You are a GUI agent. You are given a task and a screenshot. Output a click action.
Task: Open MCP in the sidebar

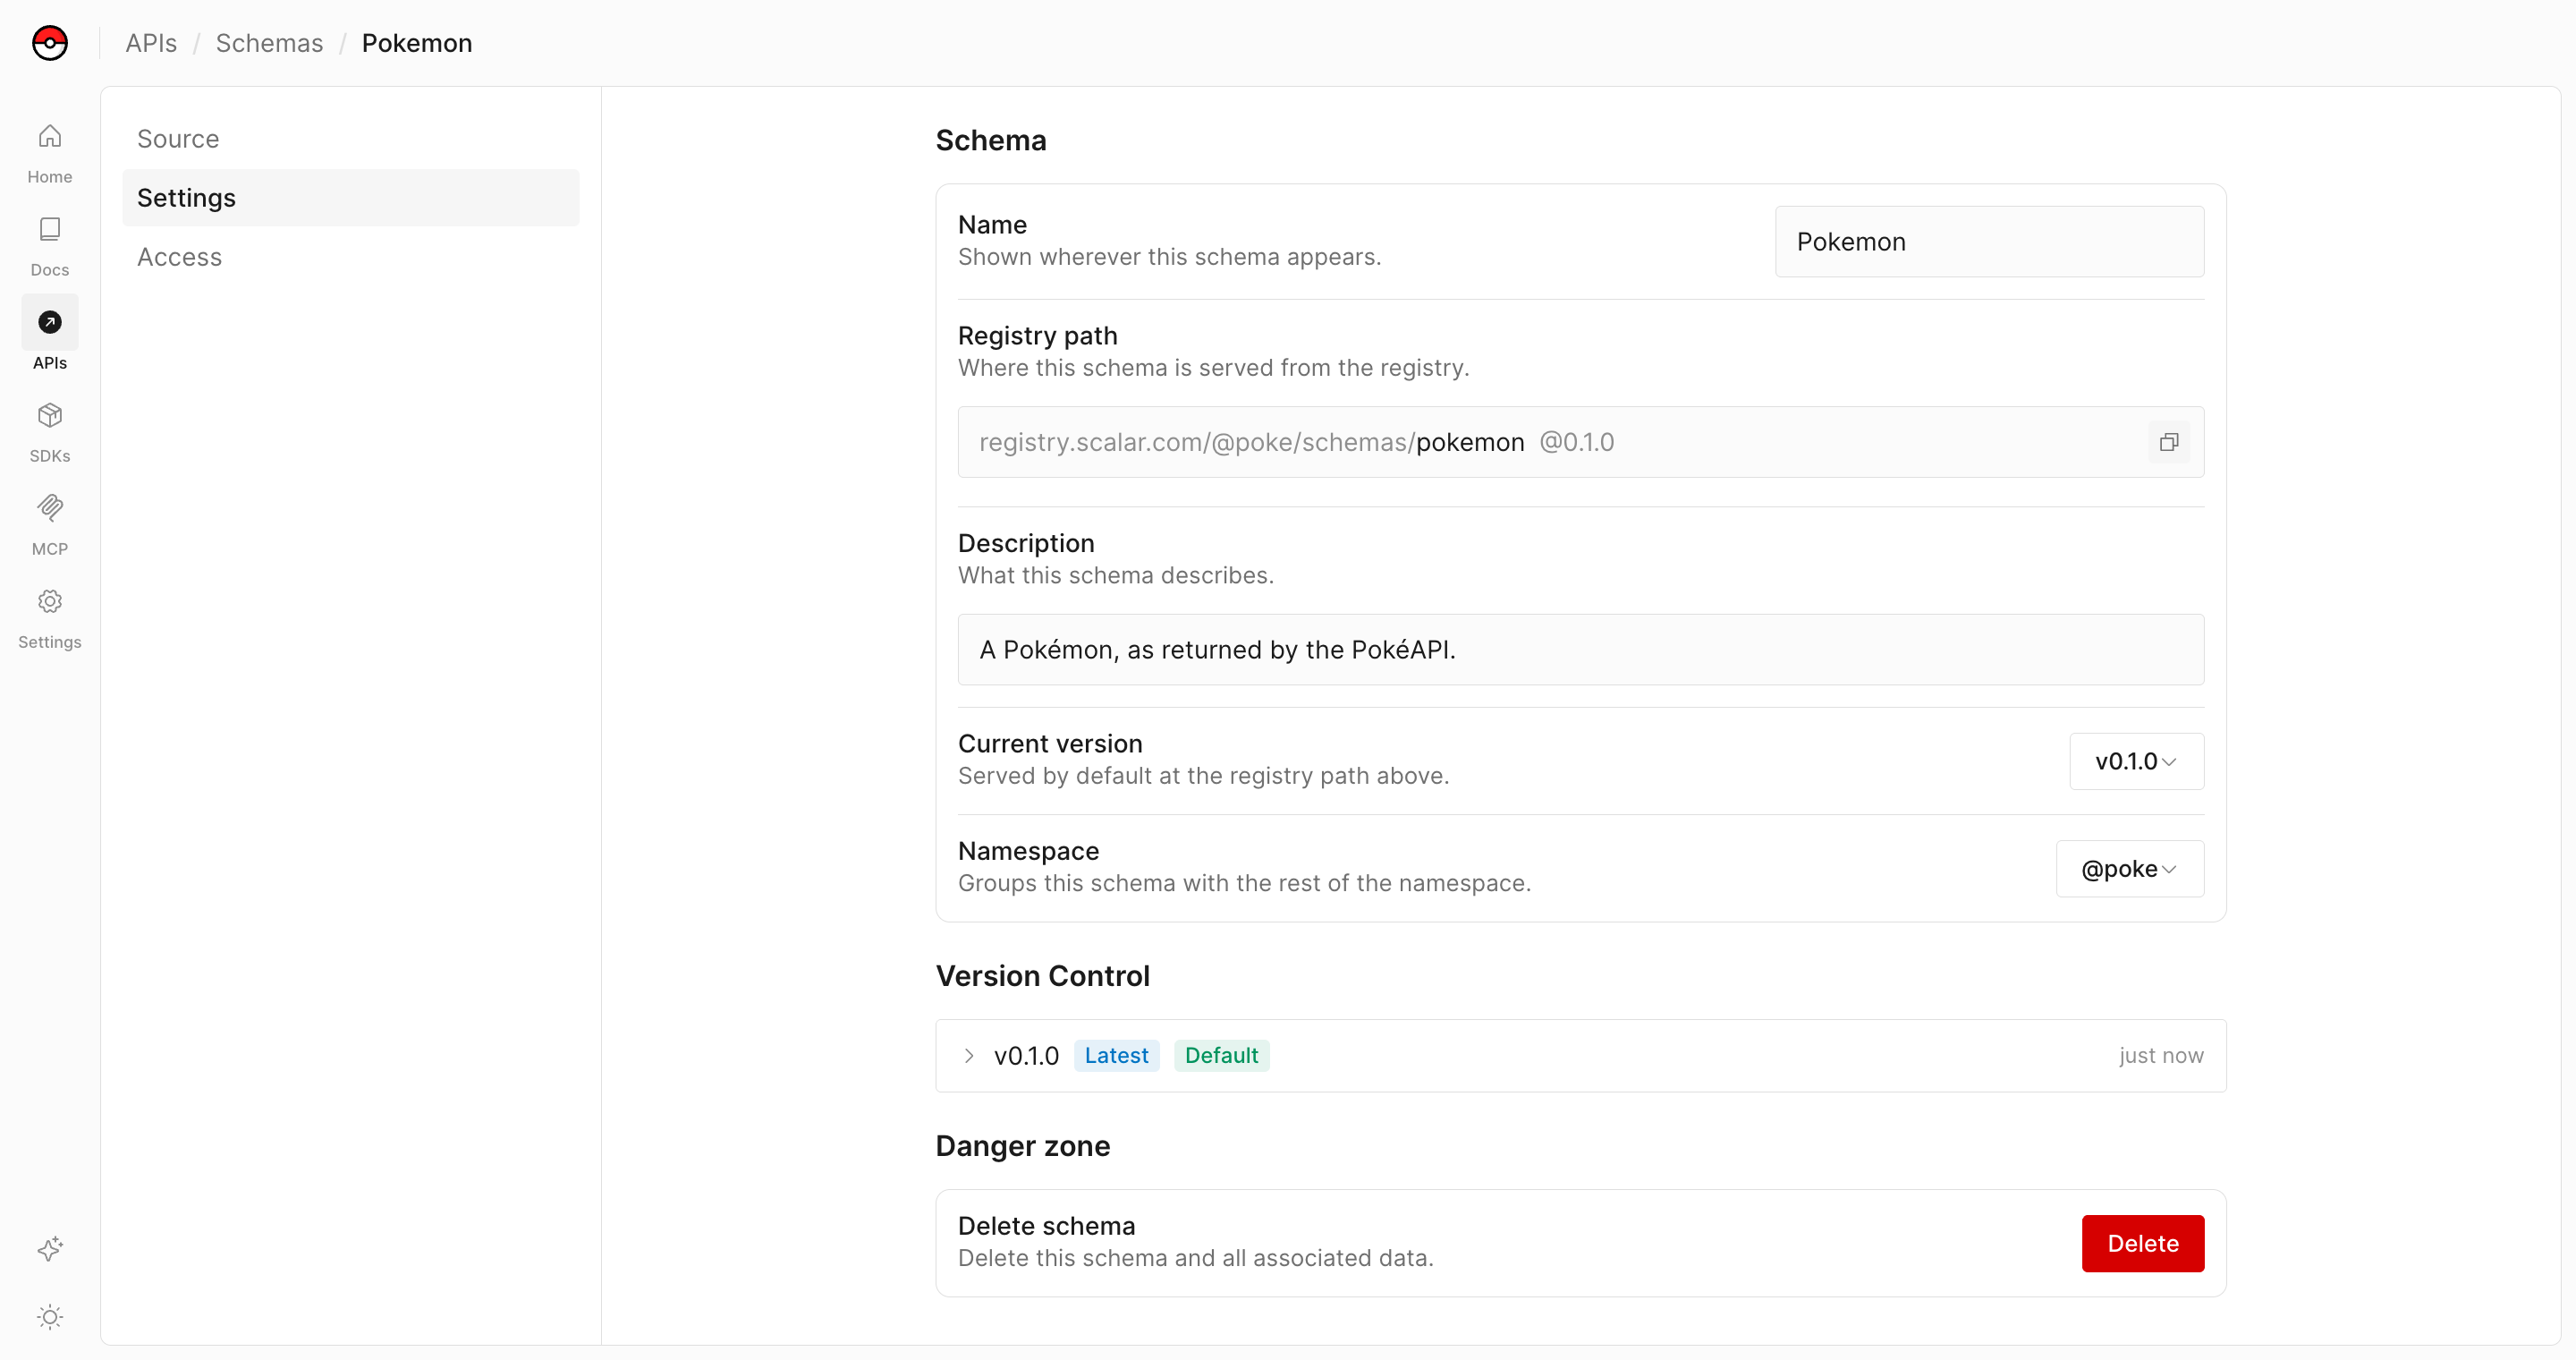coord(49,525)
